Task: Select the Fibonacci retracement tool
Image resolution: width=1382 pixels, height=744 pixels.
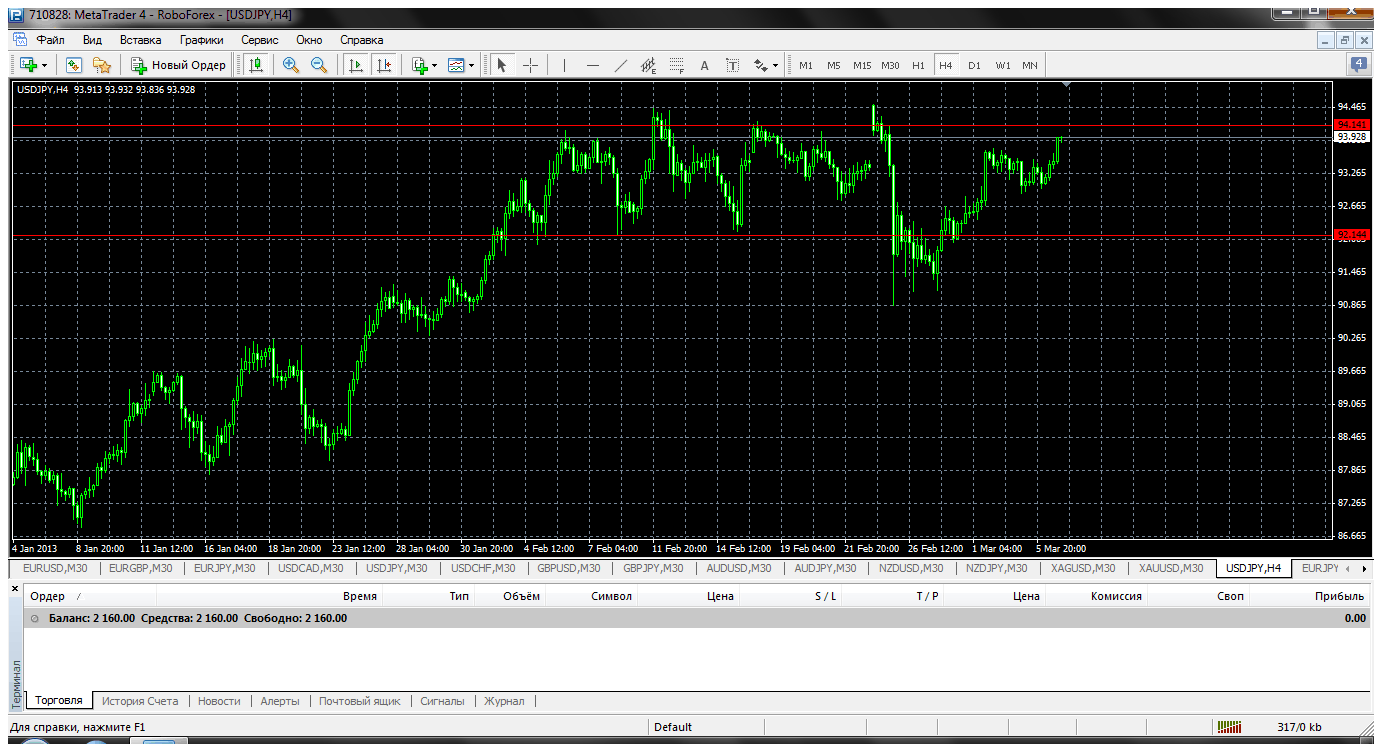Action: pyautogui.click(x=676, y=65)
